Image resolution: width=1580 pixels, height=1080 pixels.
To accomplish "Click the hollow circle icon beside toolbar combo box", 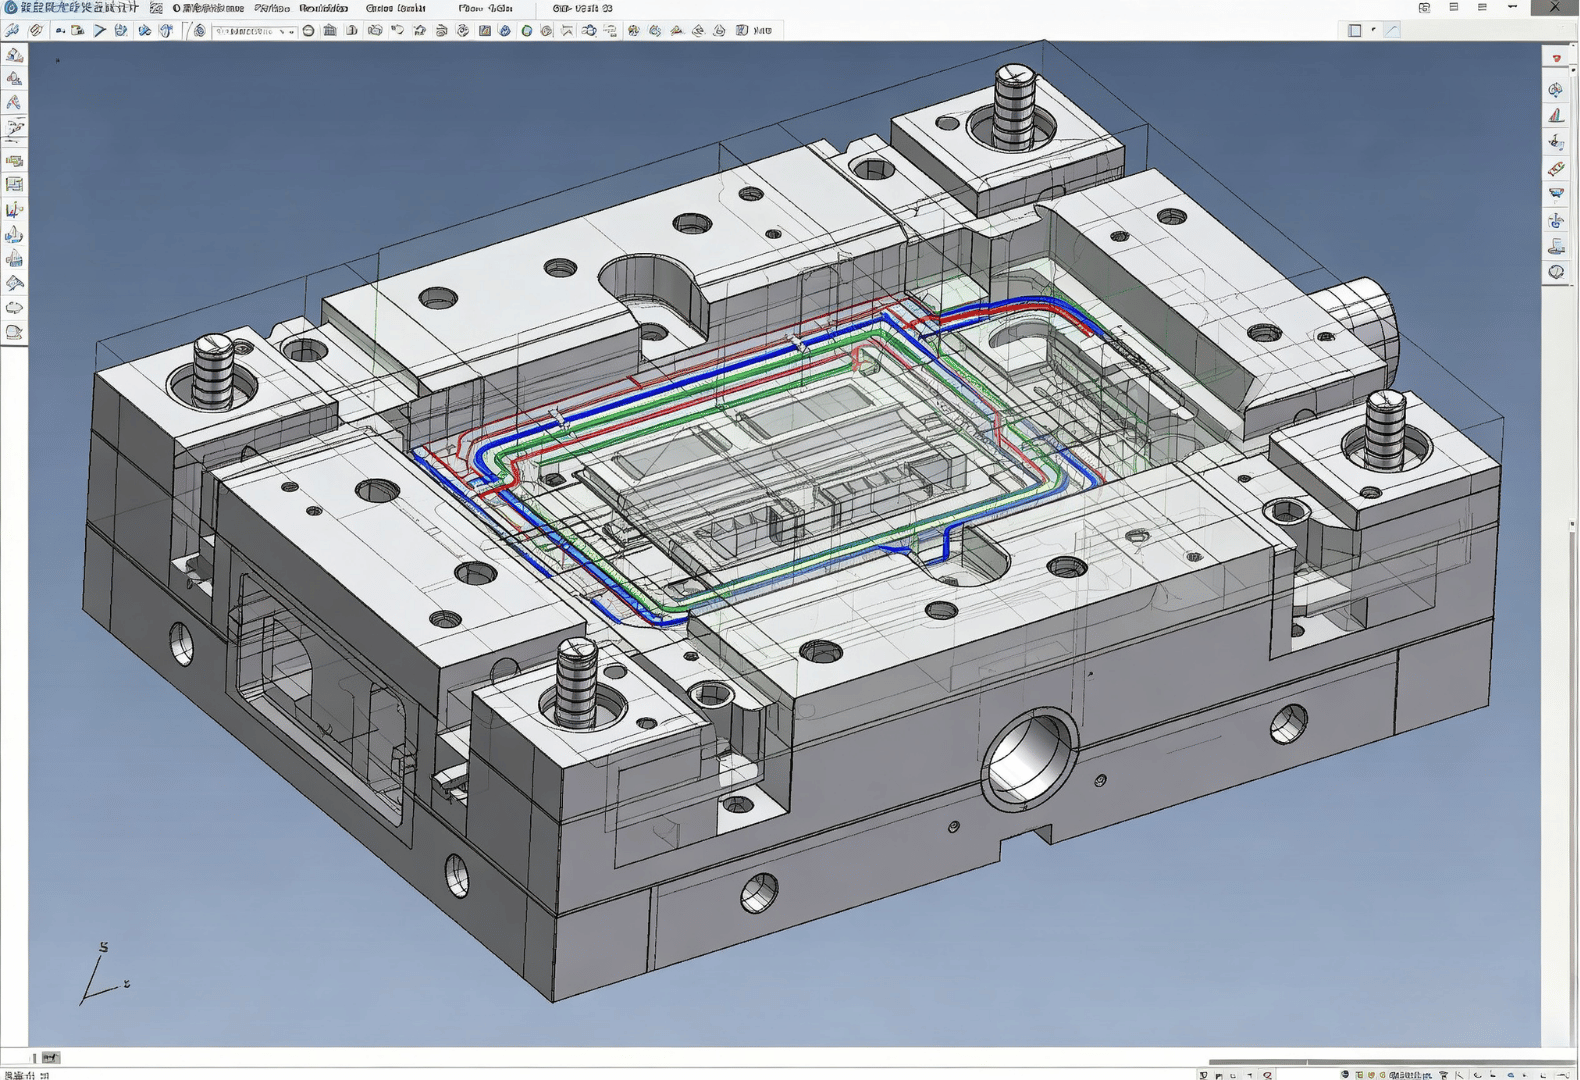I will tap(308, 31).
